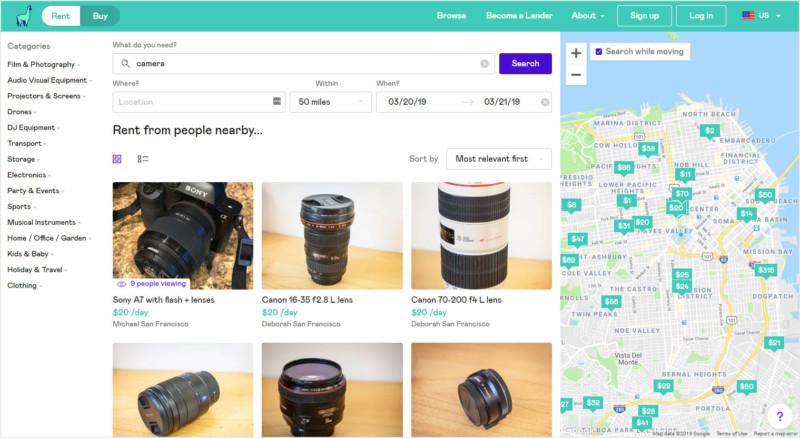
Task: Open the Browse nav item
Action: coord(451,15)
